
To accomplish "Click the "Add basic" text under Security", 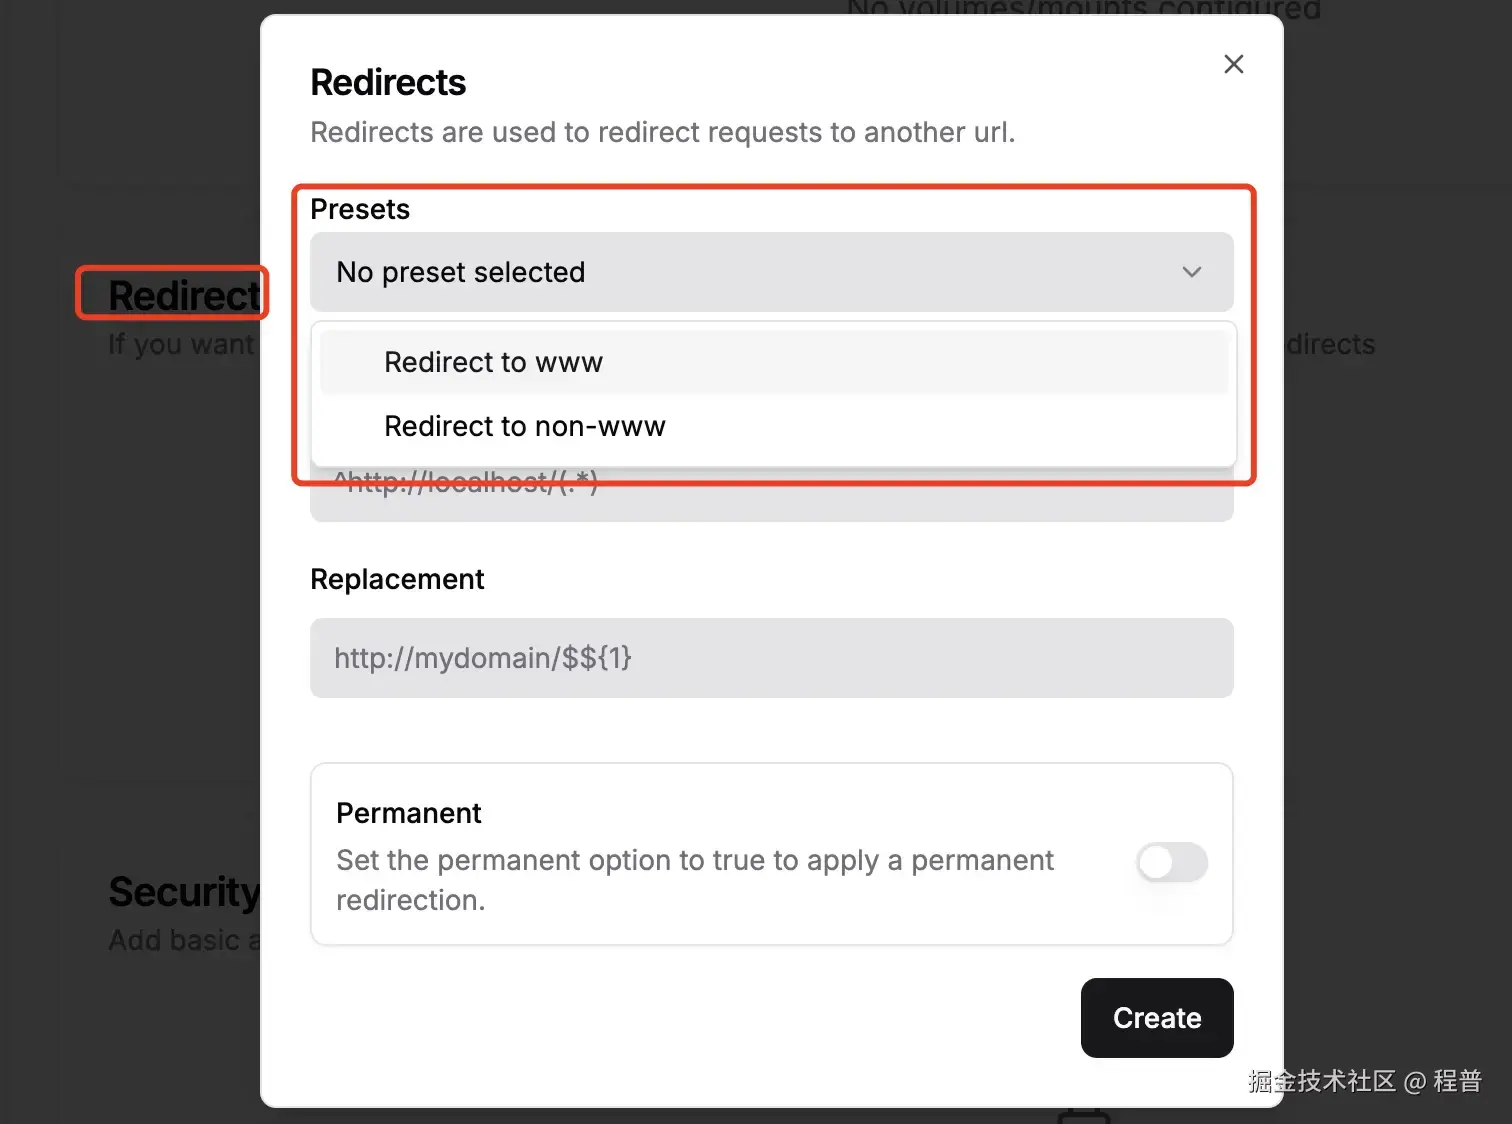I will [181, 940].
